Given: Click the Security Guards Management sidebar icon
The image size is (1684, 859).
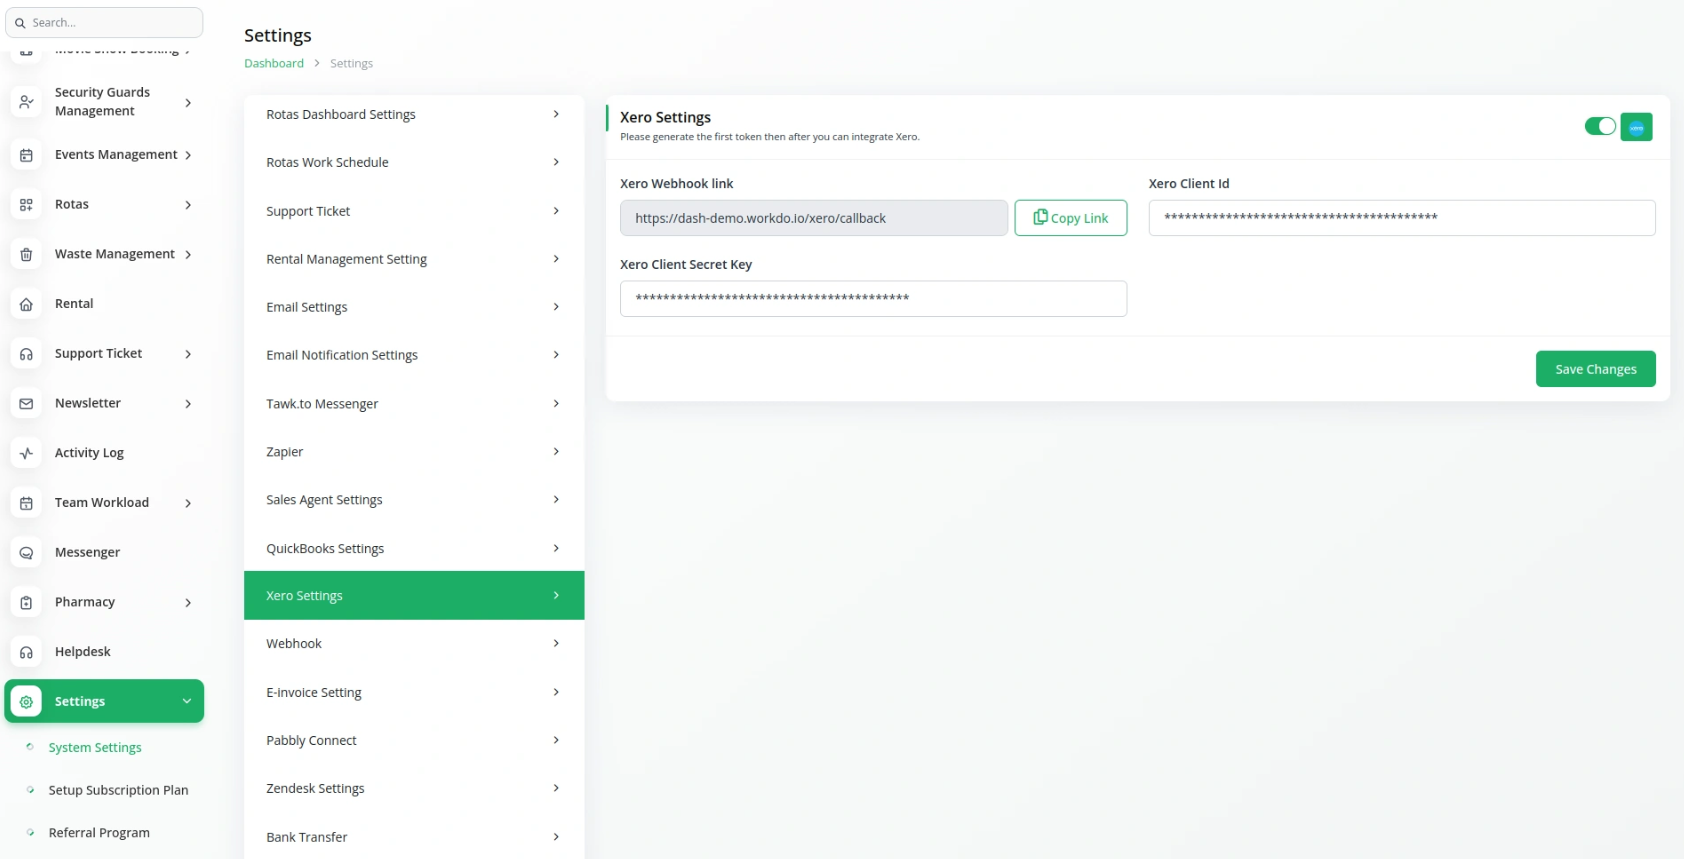Looking at the screenshot, I should pyautogui.click(x=26, y=102).
